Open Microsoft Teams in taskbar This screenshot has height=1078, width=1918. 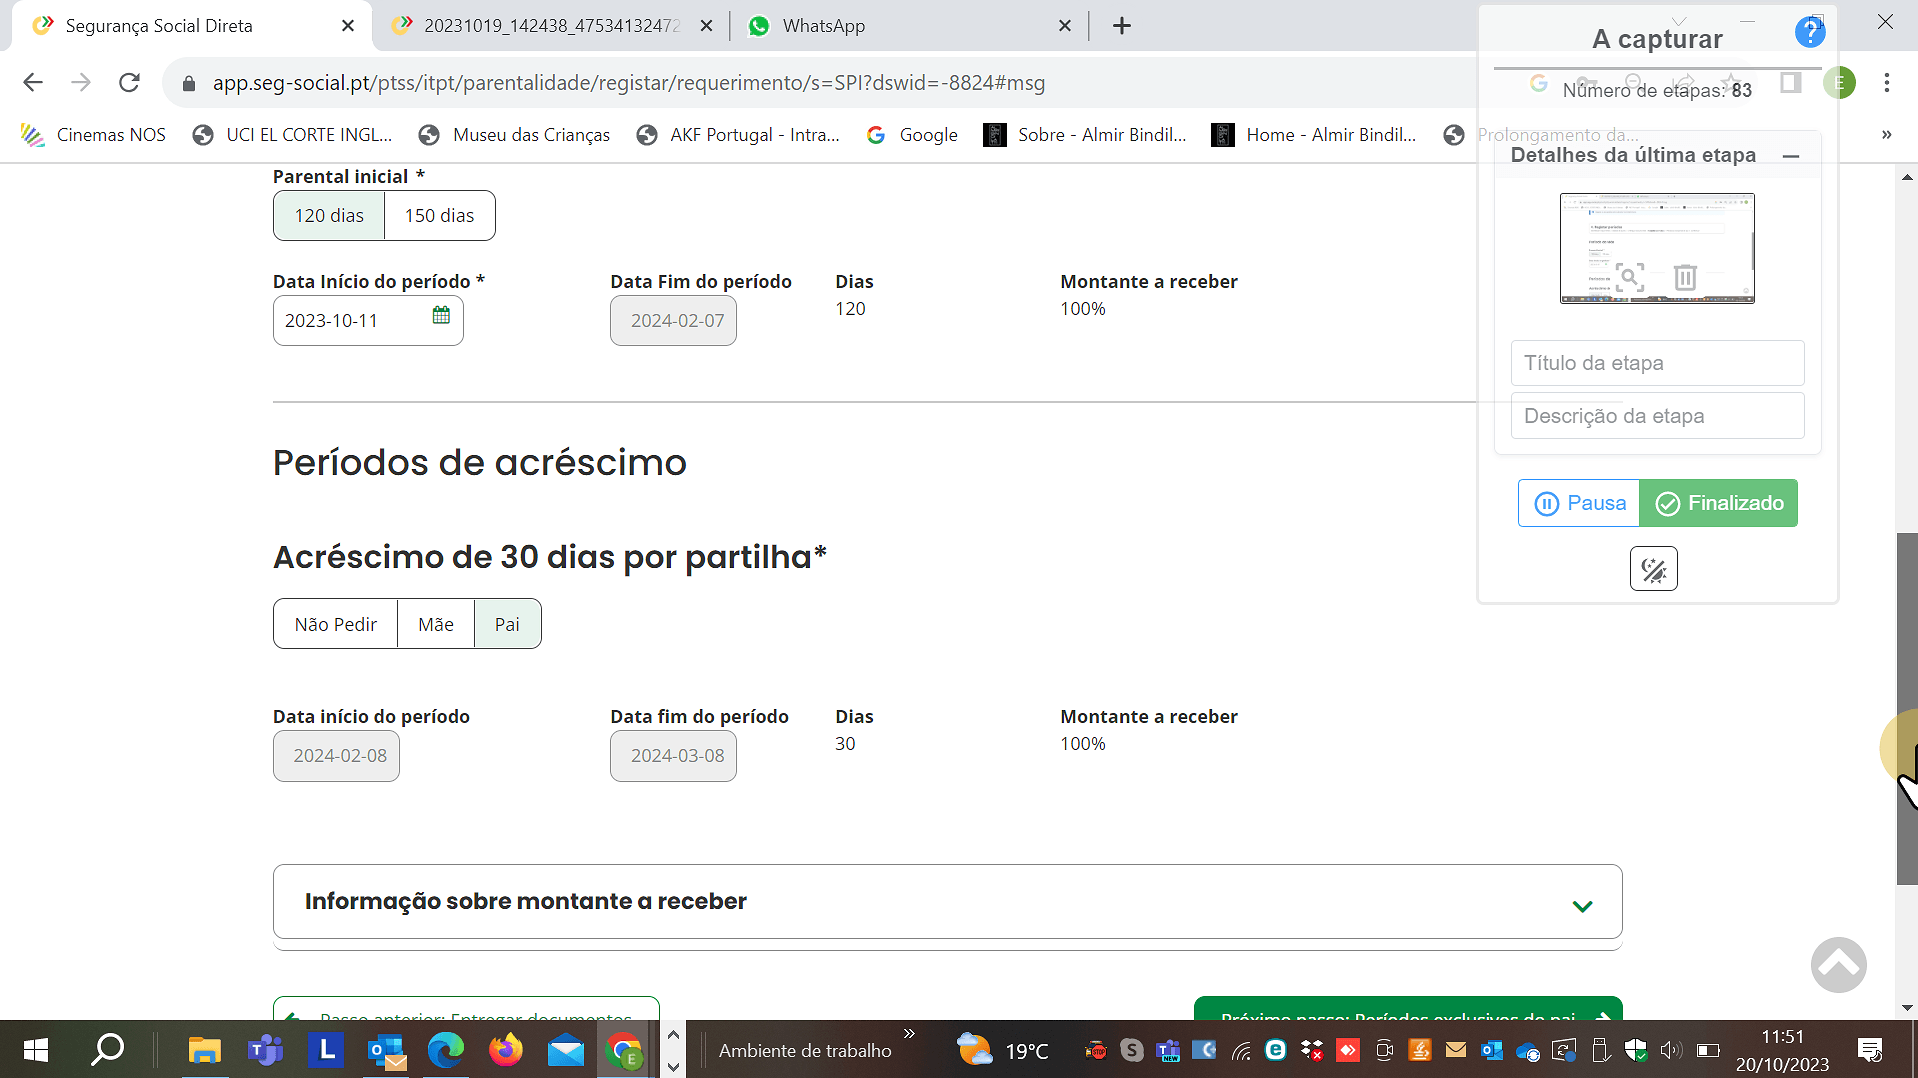[265, 1050]
